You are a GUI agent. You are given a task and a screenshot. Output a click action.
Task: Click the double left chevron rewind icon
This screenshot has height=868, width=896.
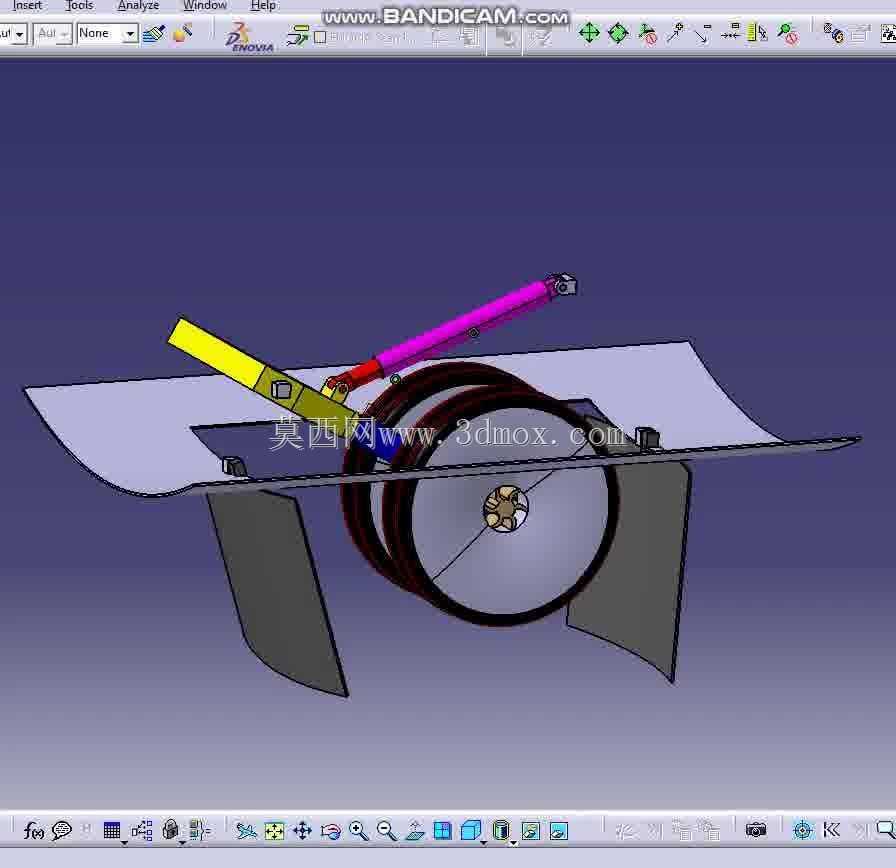tap(831, 830)
